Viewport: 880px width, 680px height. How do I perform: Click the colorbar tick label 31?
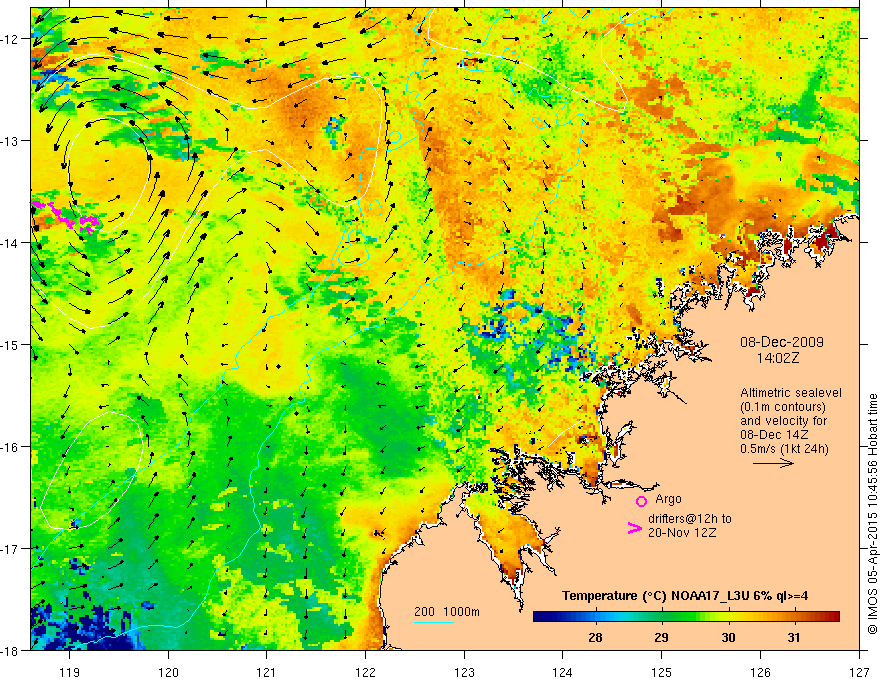pos(794,637)
